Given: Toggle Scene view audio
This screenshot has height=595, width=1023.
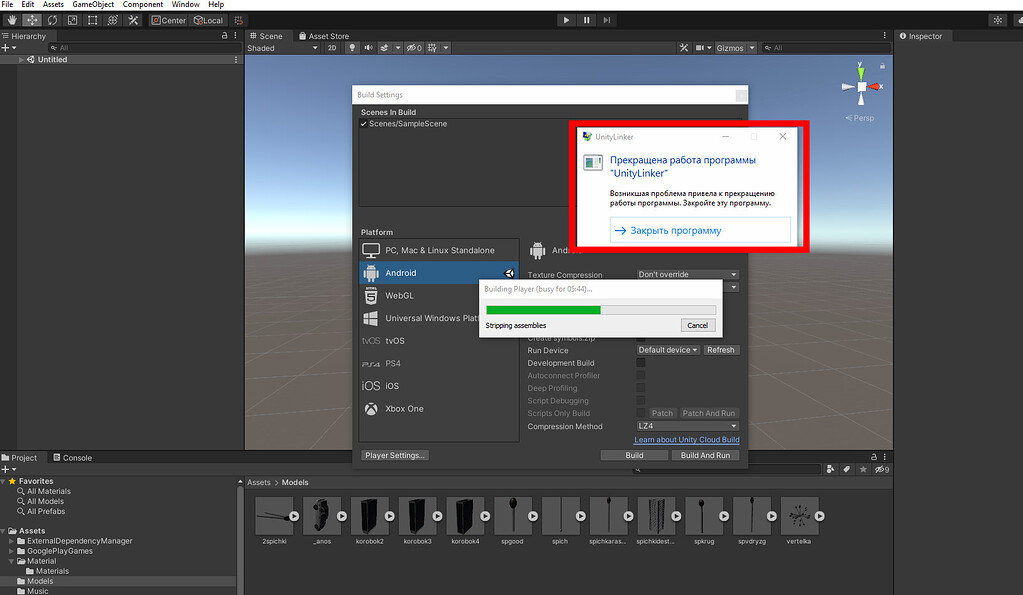Looking at the screenshot, I should [x=369, y=47].
